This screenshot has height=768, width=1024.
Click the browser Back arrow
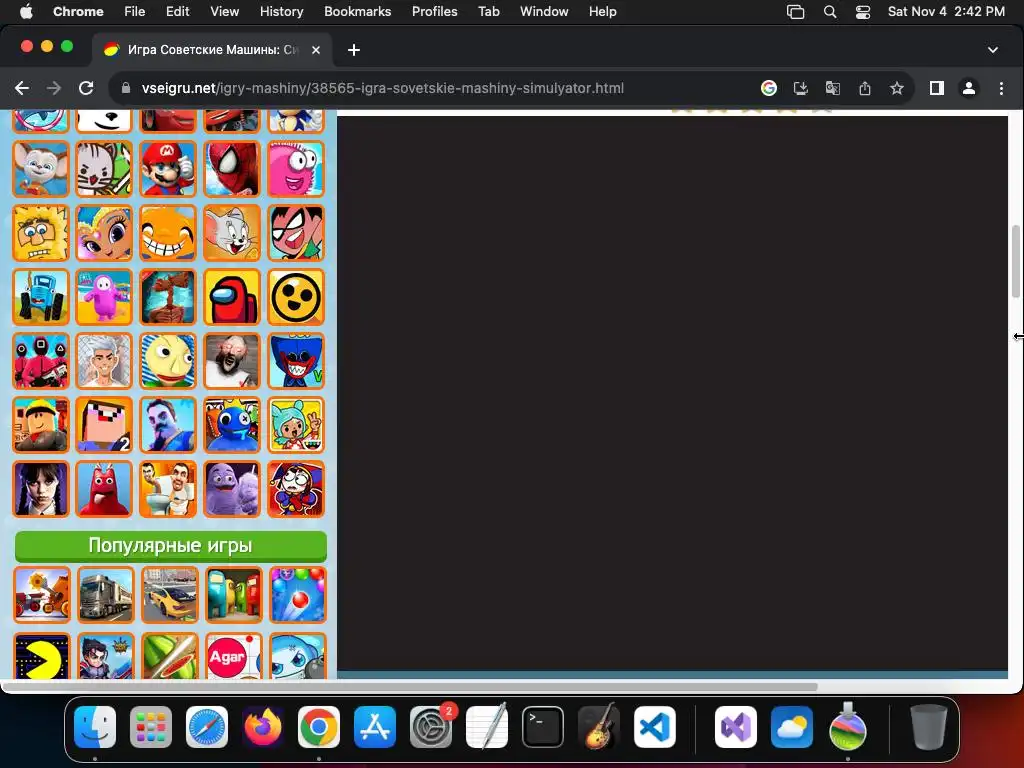22,88
